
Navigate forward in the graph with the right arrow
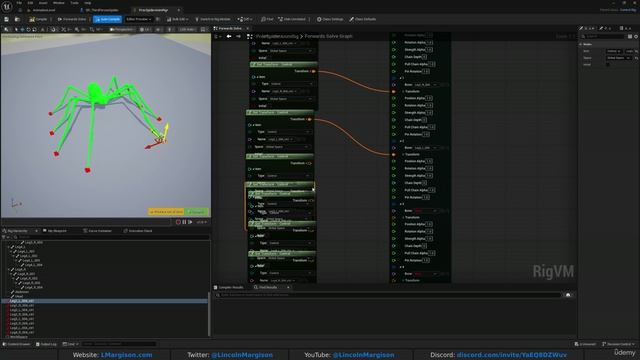(x=238, y=36)
